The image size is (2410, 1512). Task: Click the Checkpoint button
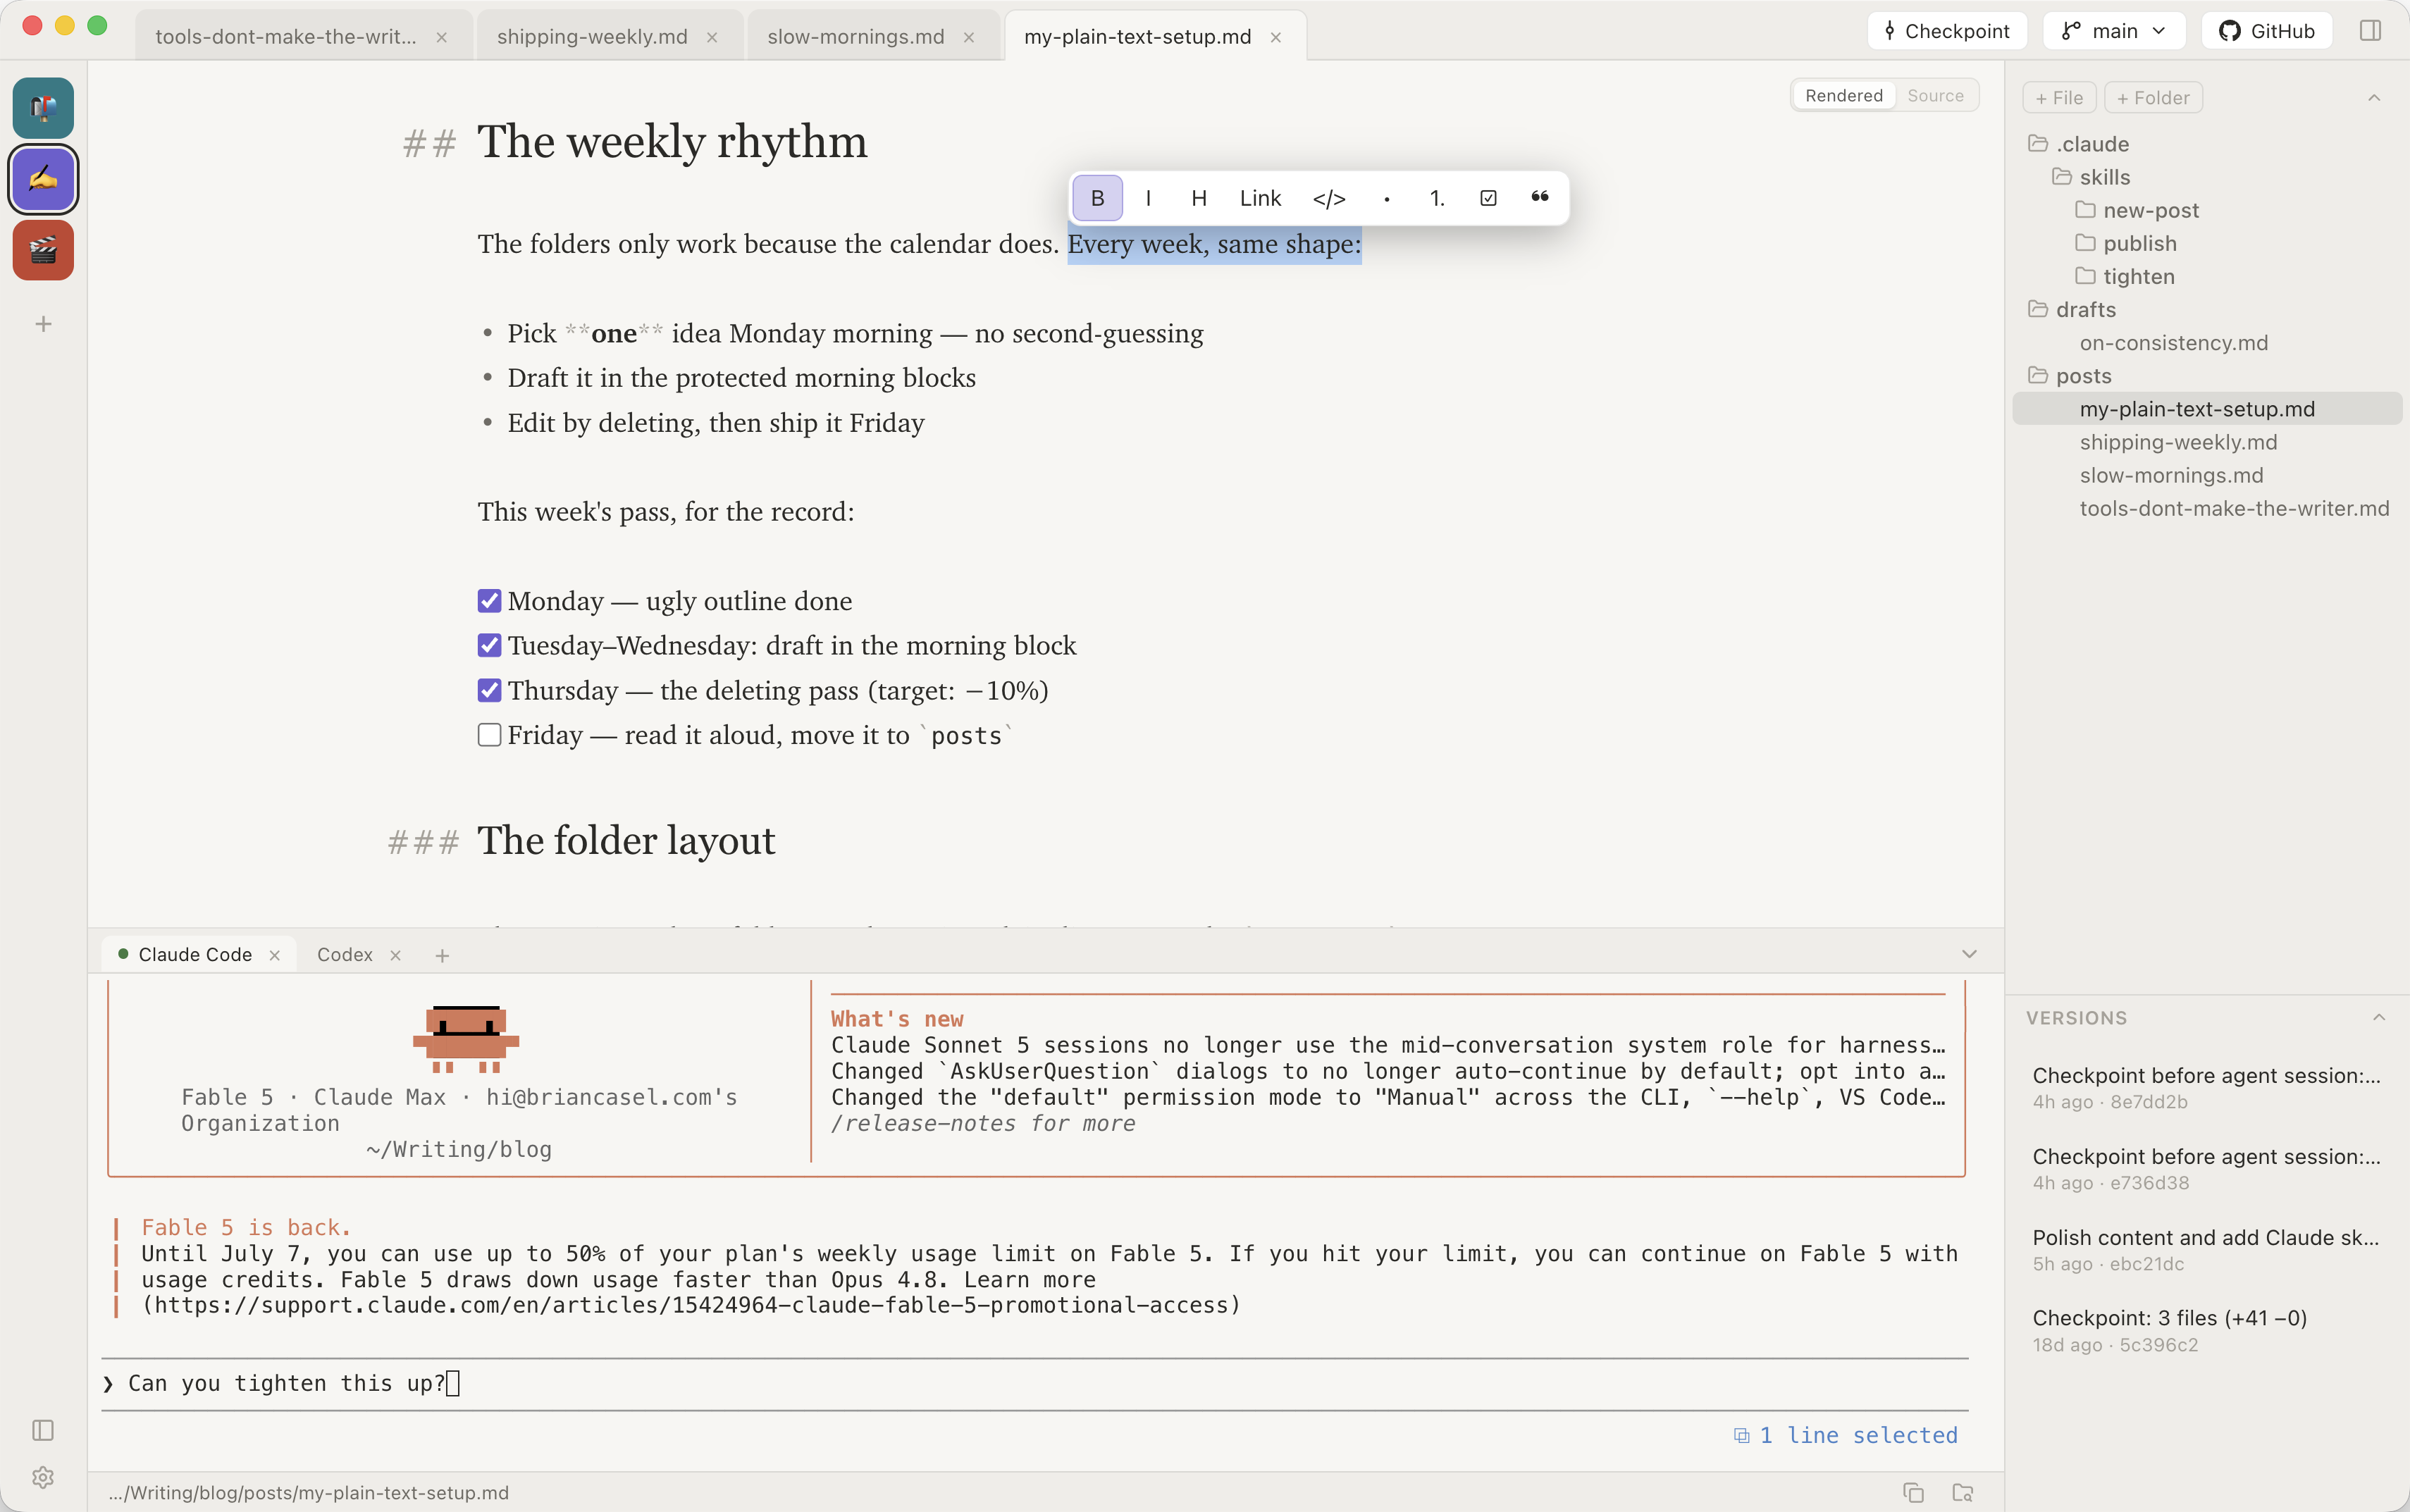point(1947,31)
